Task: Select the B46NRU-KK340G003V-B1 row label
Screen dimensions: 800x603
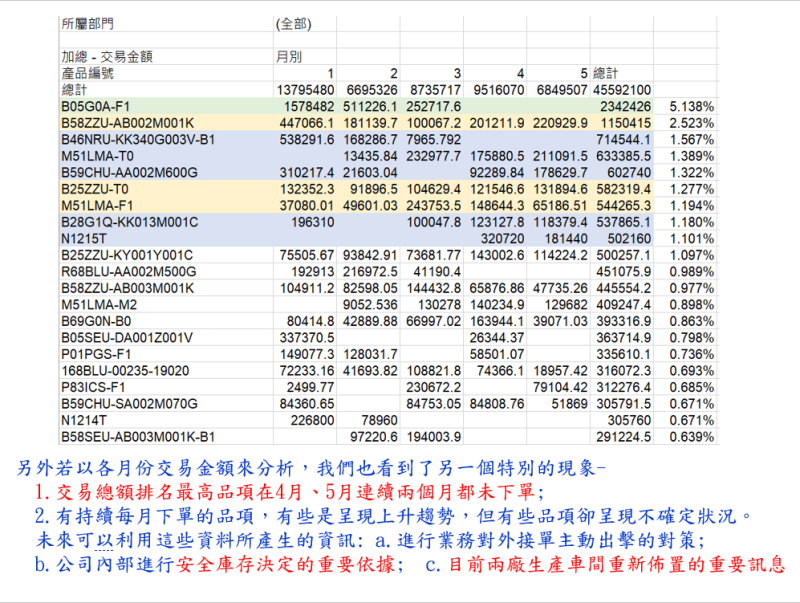Action: 139,139
